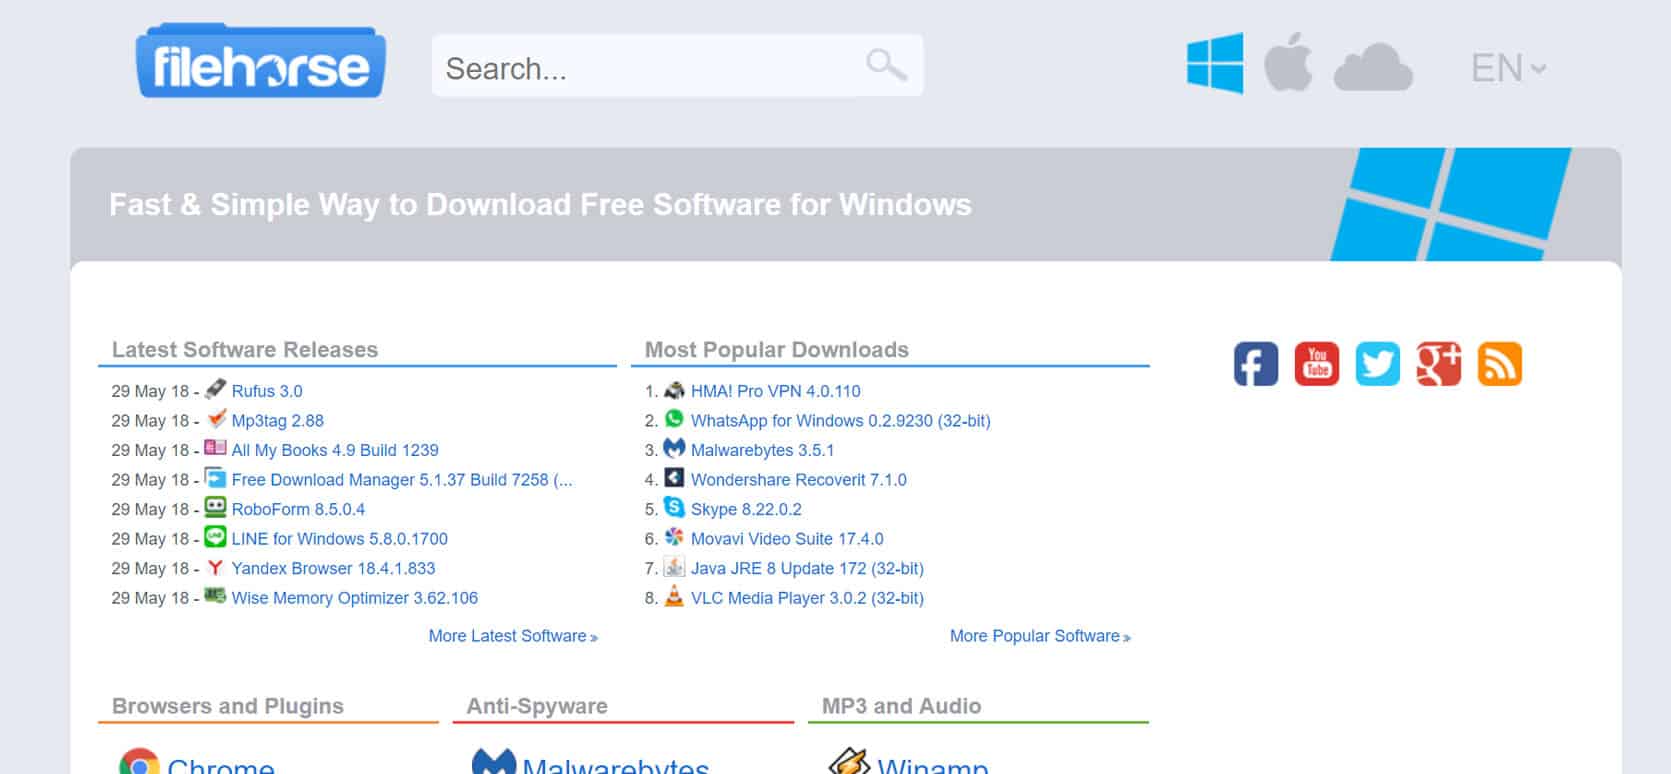Click More Latest Software link
1671x774 pixels.
click(x=513, y=636)
